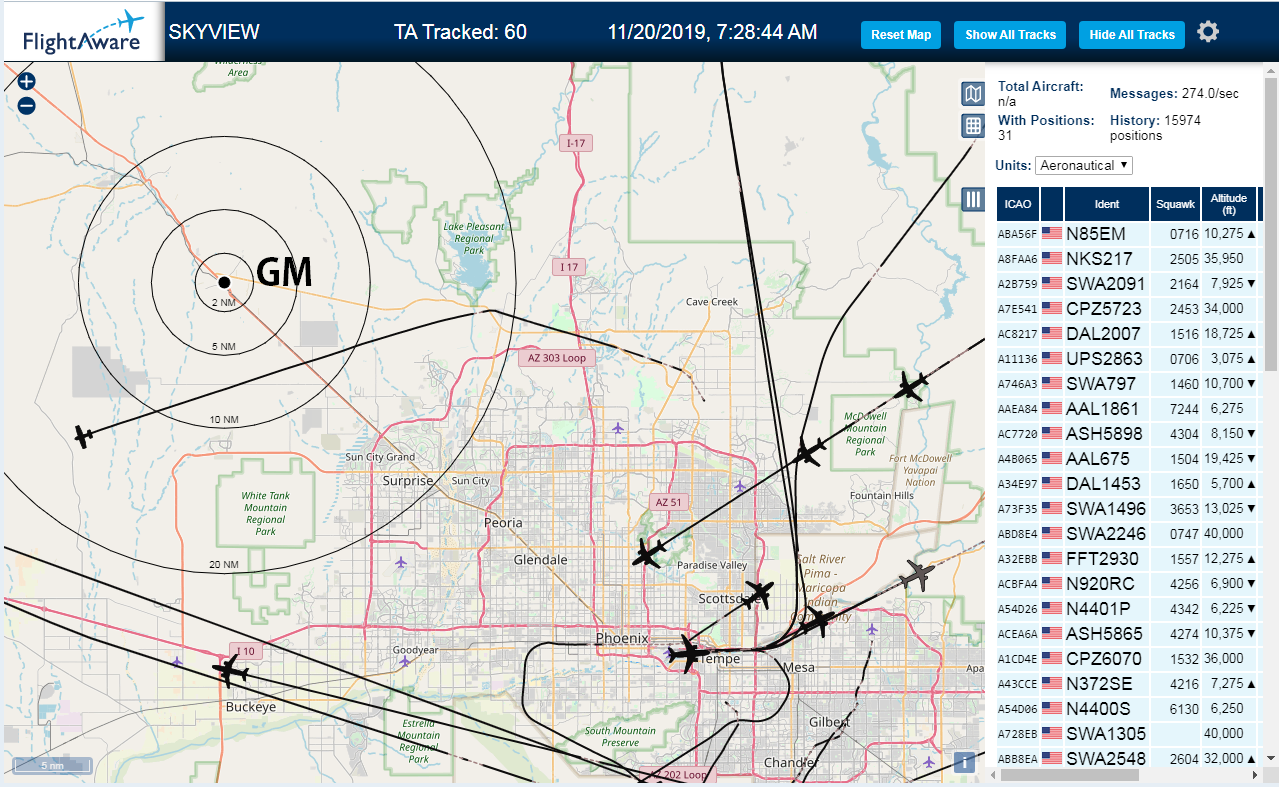The image size is (1279, 787).
Task: Click ICAO code A11136
Action: pyautogui.click(x=1018, y=359)
